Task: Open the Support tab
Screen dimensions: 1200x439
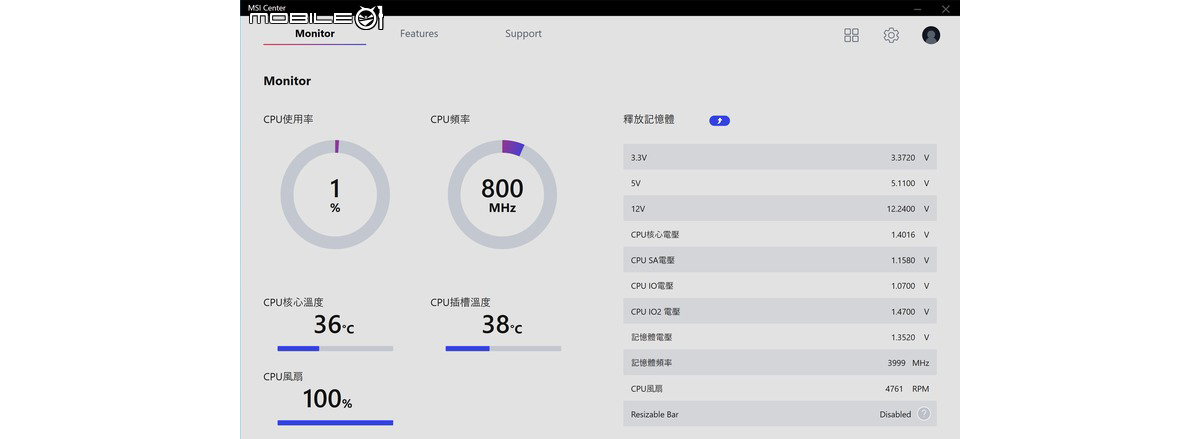Action: 523,34
